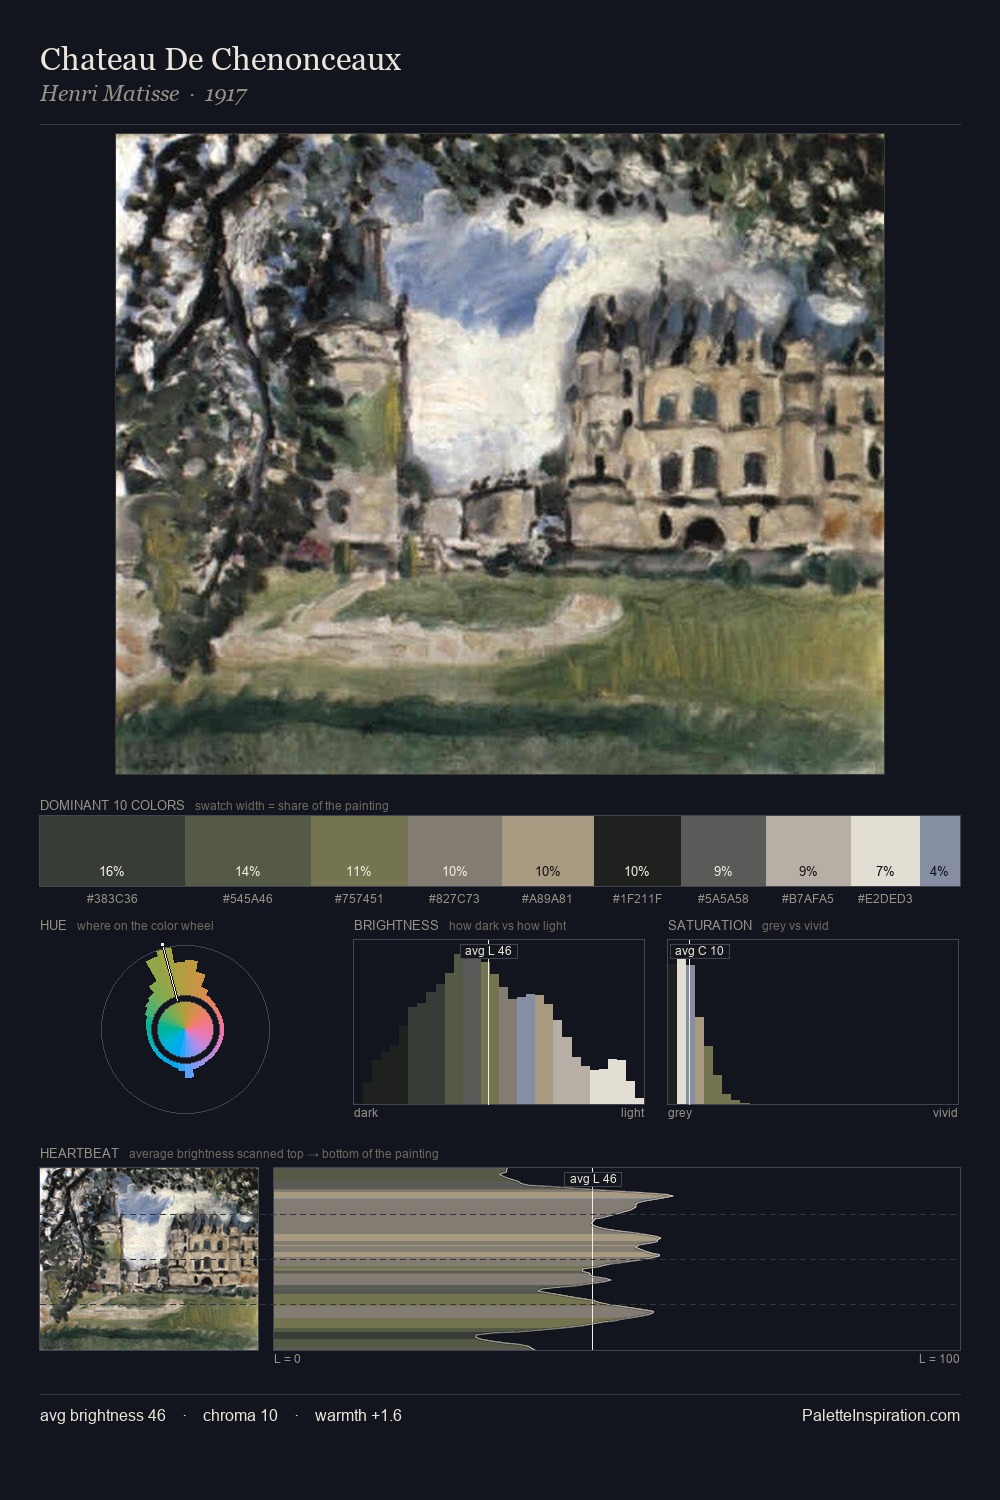Click the near-black #1F211F swatch
Screen dimensions: 1000x1500
[x=637, y=851]
